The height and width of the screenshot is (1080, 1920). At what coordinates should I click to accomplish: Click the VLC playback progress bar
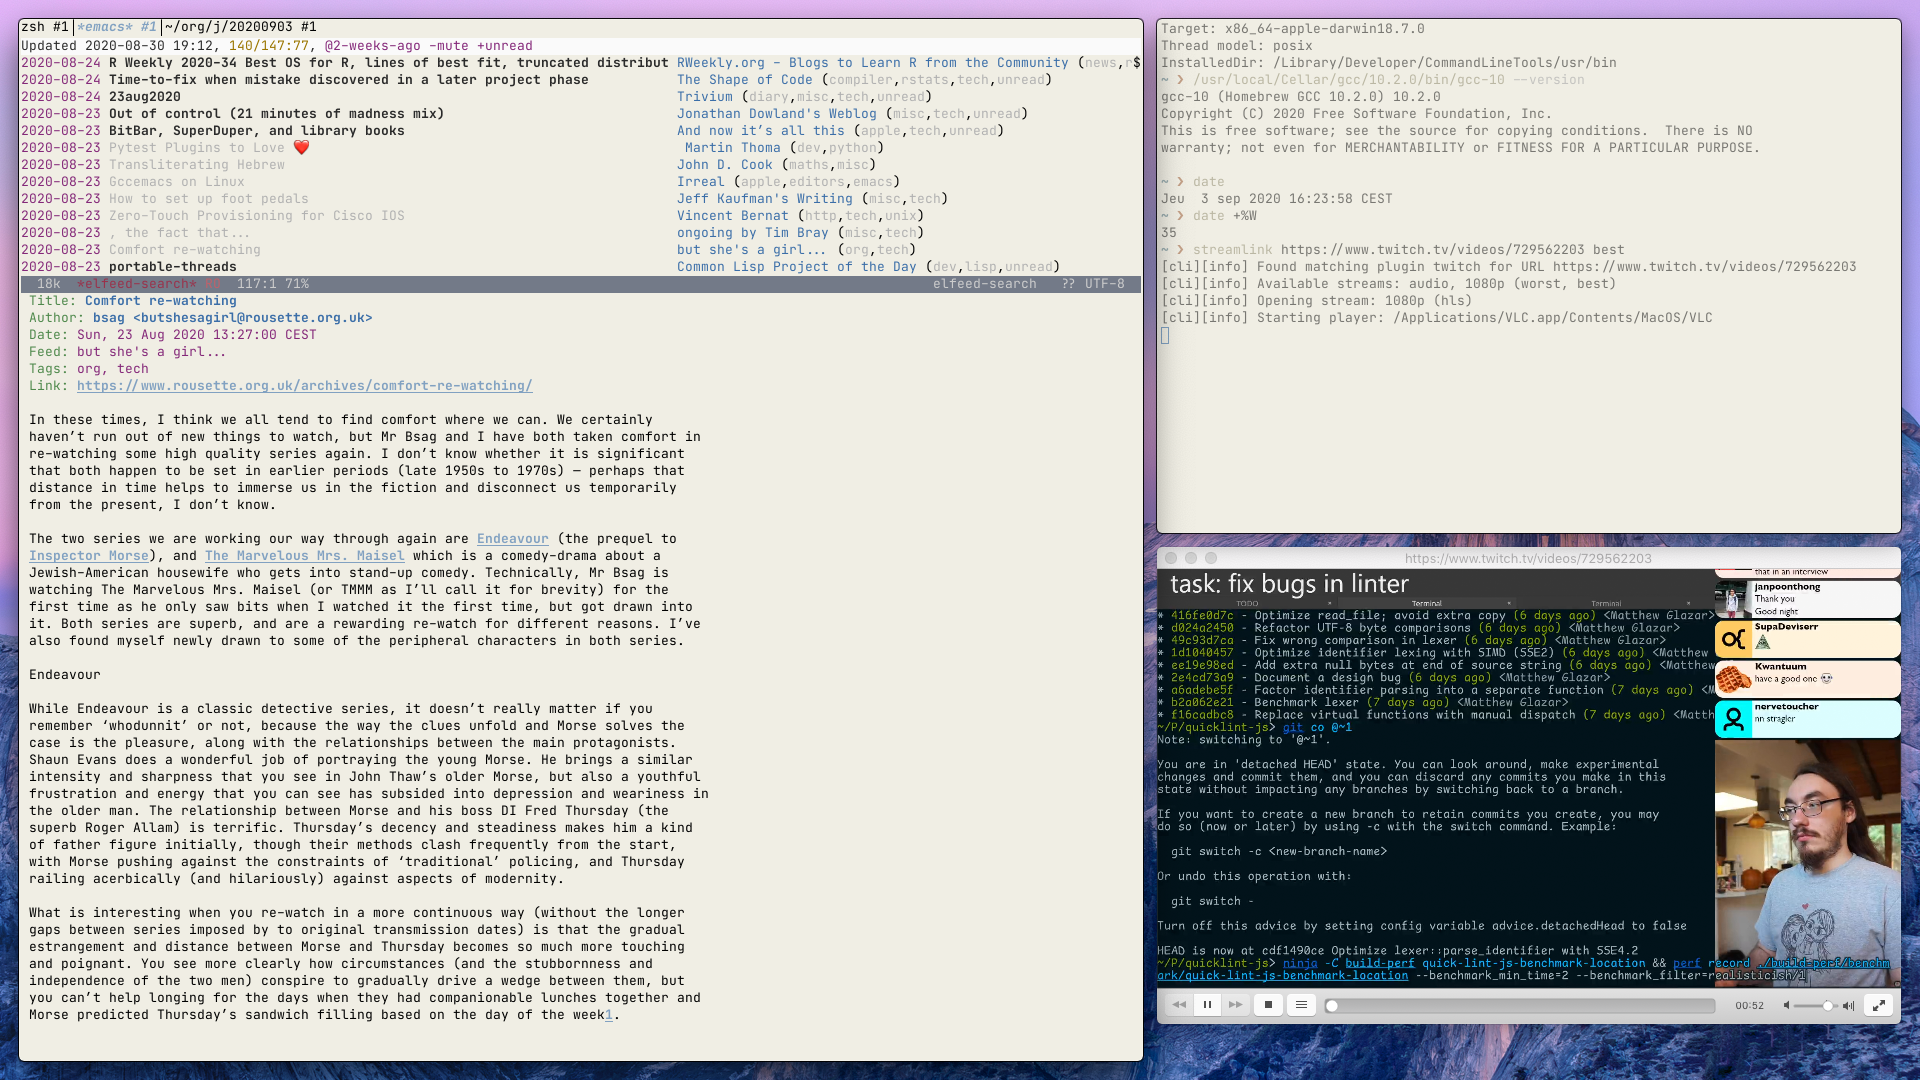1520,1006
